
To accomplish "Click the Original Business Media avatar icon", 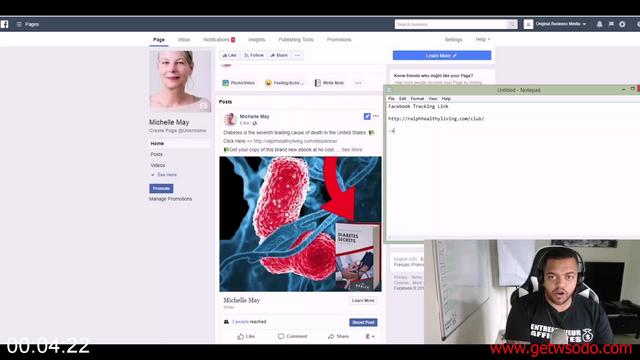I will pos(528,24).
